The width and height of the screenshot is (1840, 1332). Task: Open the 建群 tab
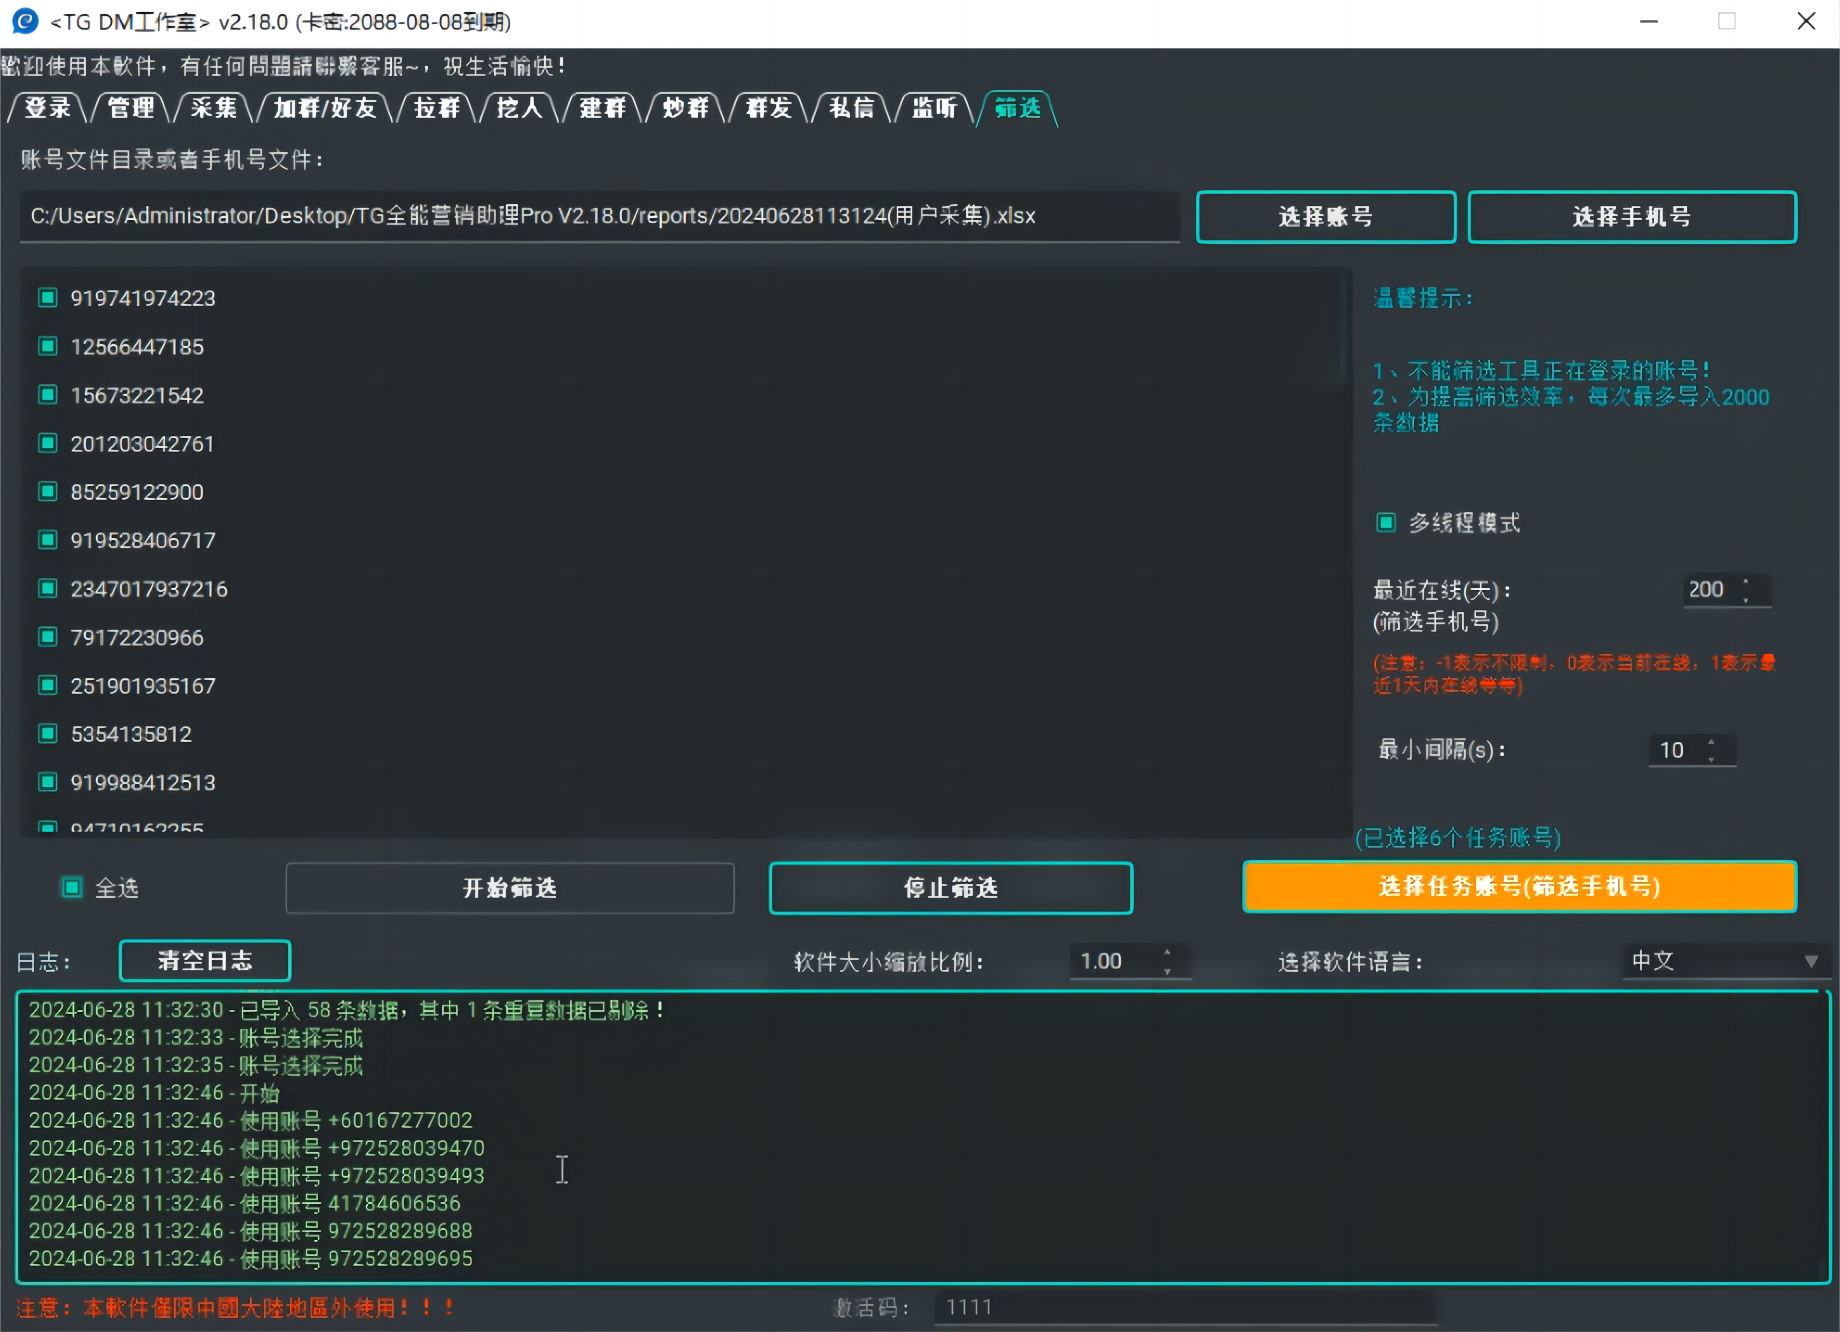coord(603,108)
